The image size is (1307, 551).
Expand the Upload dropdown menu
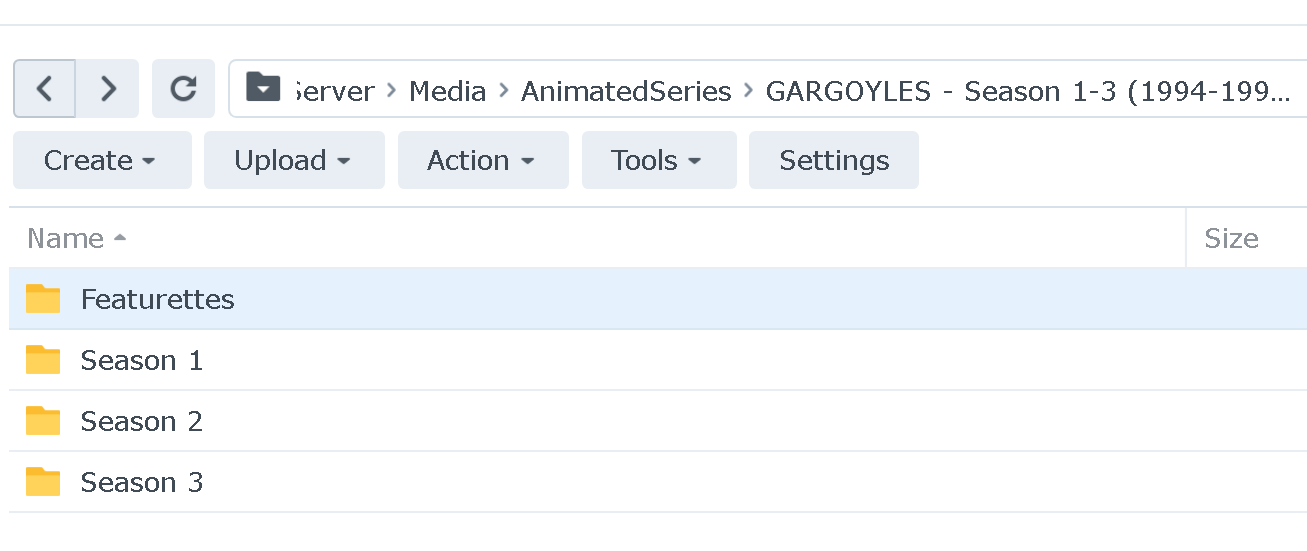click(x=293, y=160)
